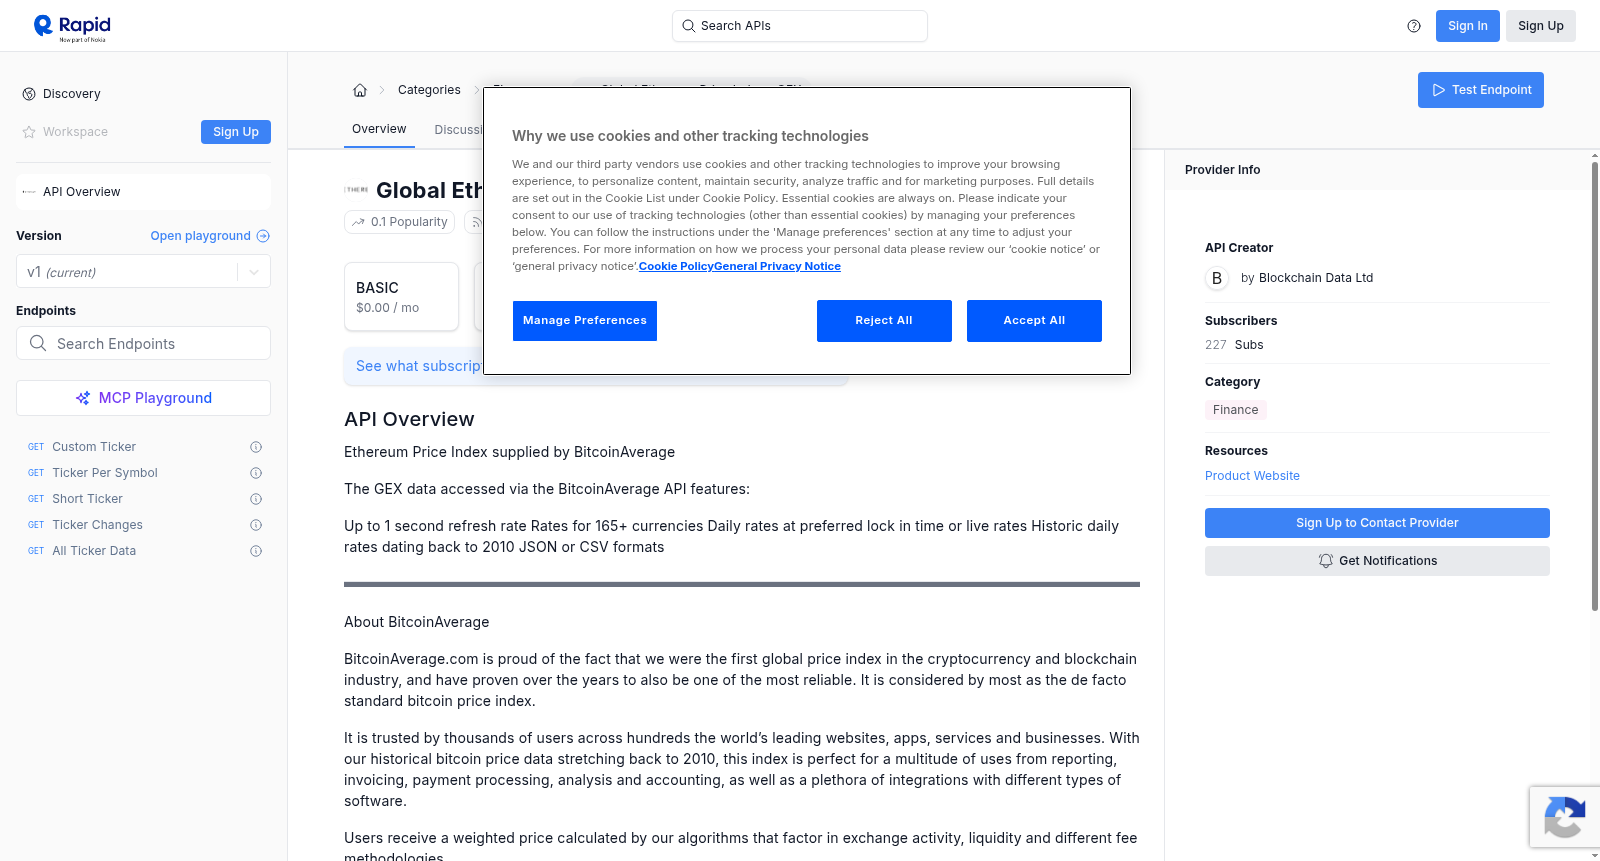
Task: Click the Workspace star icon
Action: [x=29, y=132]
